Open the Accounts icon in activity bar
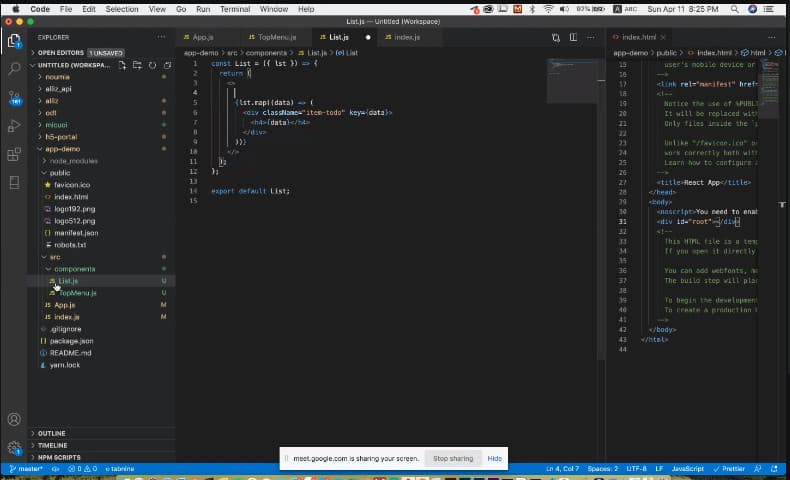 [x=14, y=419]
